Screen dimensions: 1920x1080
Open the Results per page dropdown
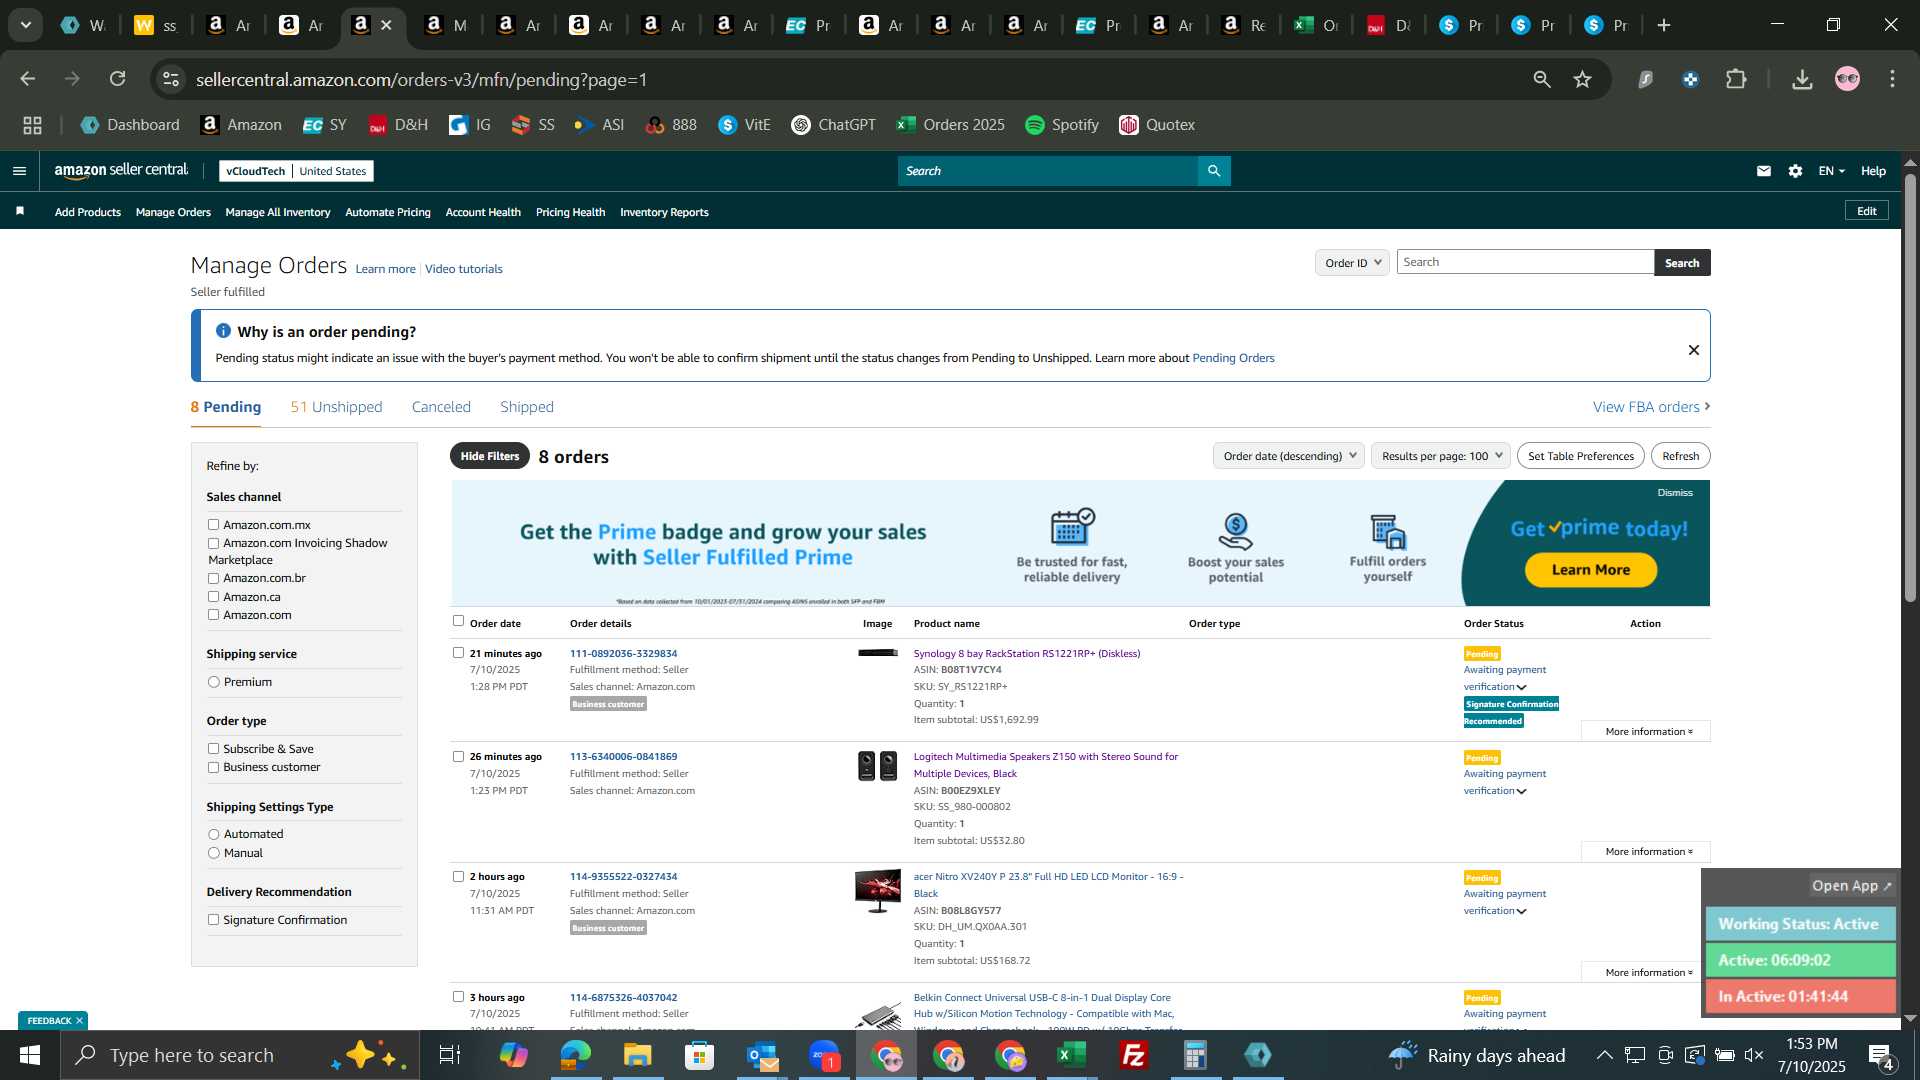coord(1441,456)
